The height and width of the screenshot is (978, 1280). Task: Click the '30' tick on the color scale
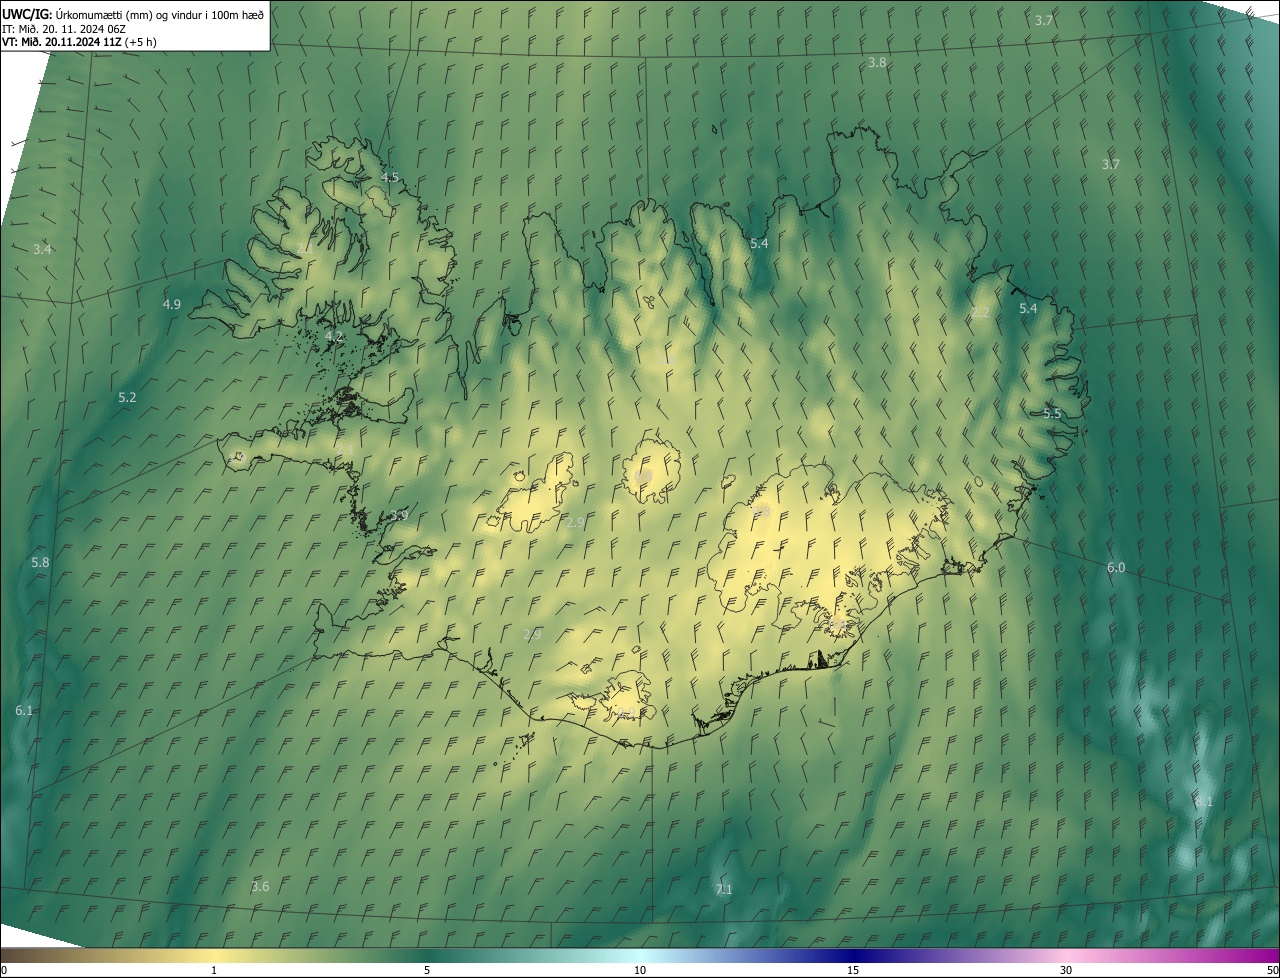[1066, 971]
